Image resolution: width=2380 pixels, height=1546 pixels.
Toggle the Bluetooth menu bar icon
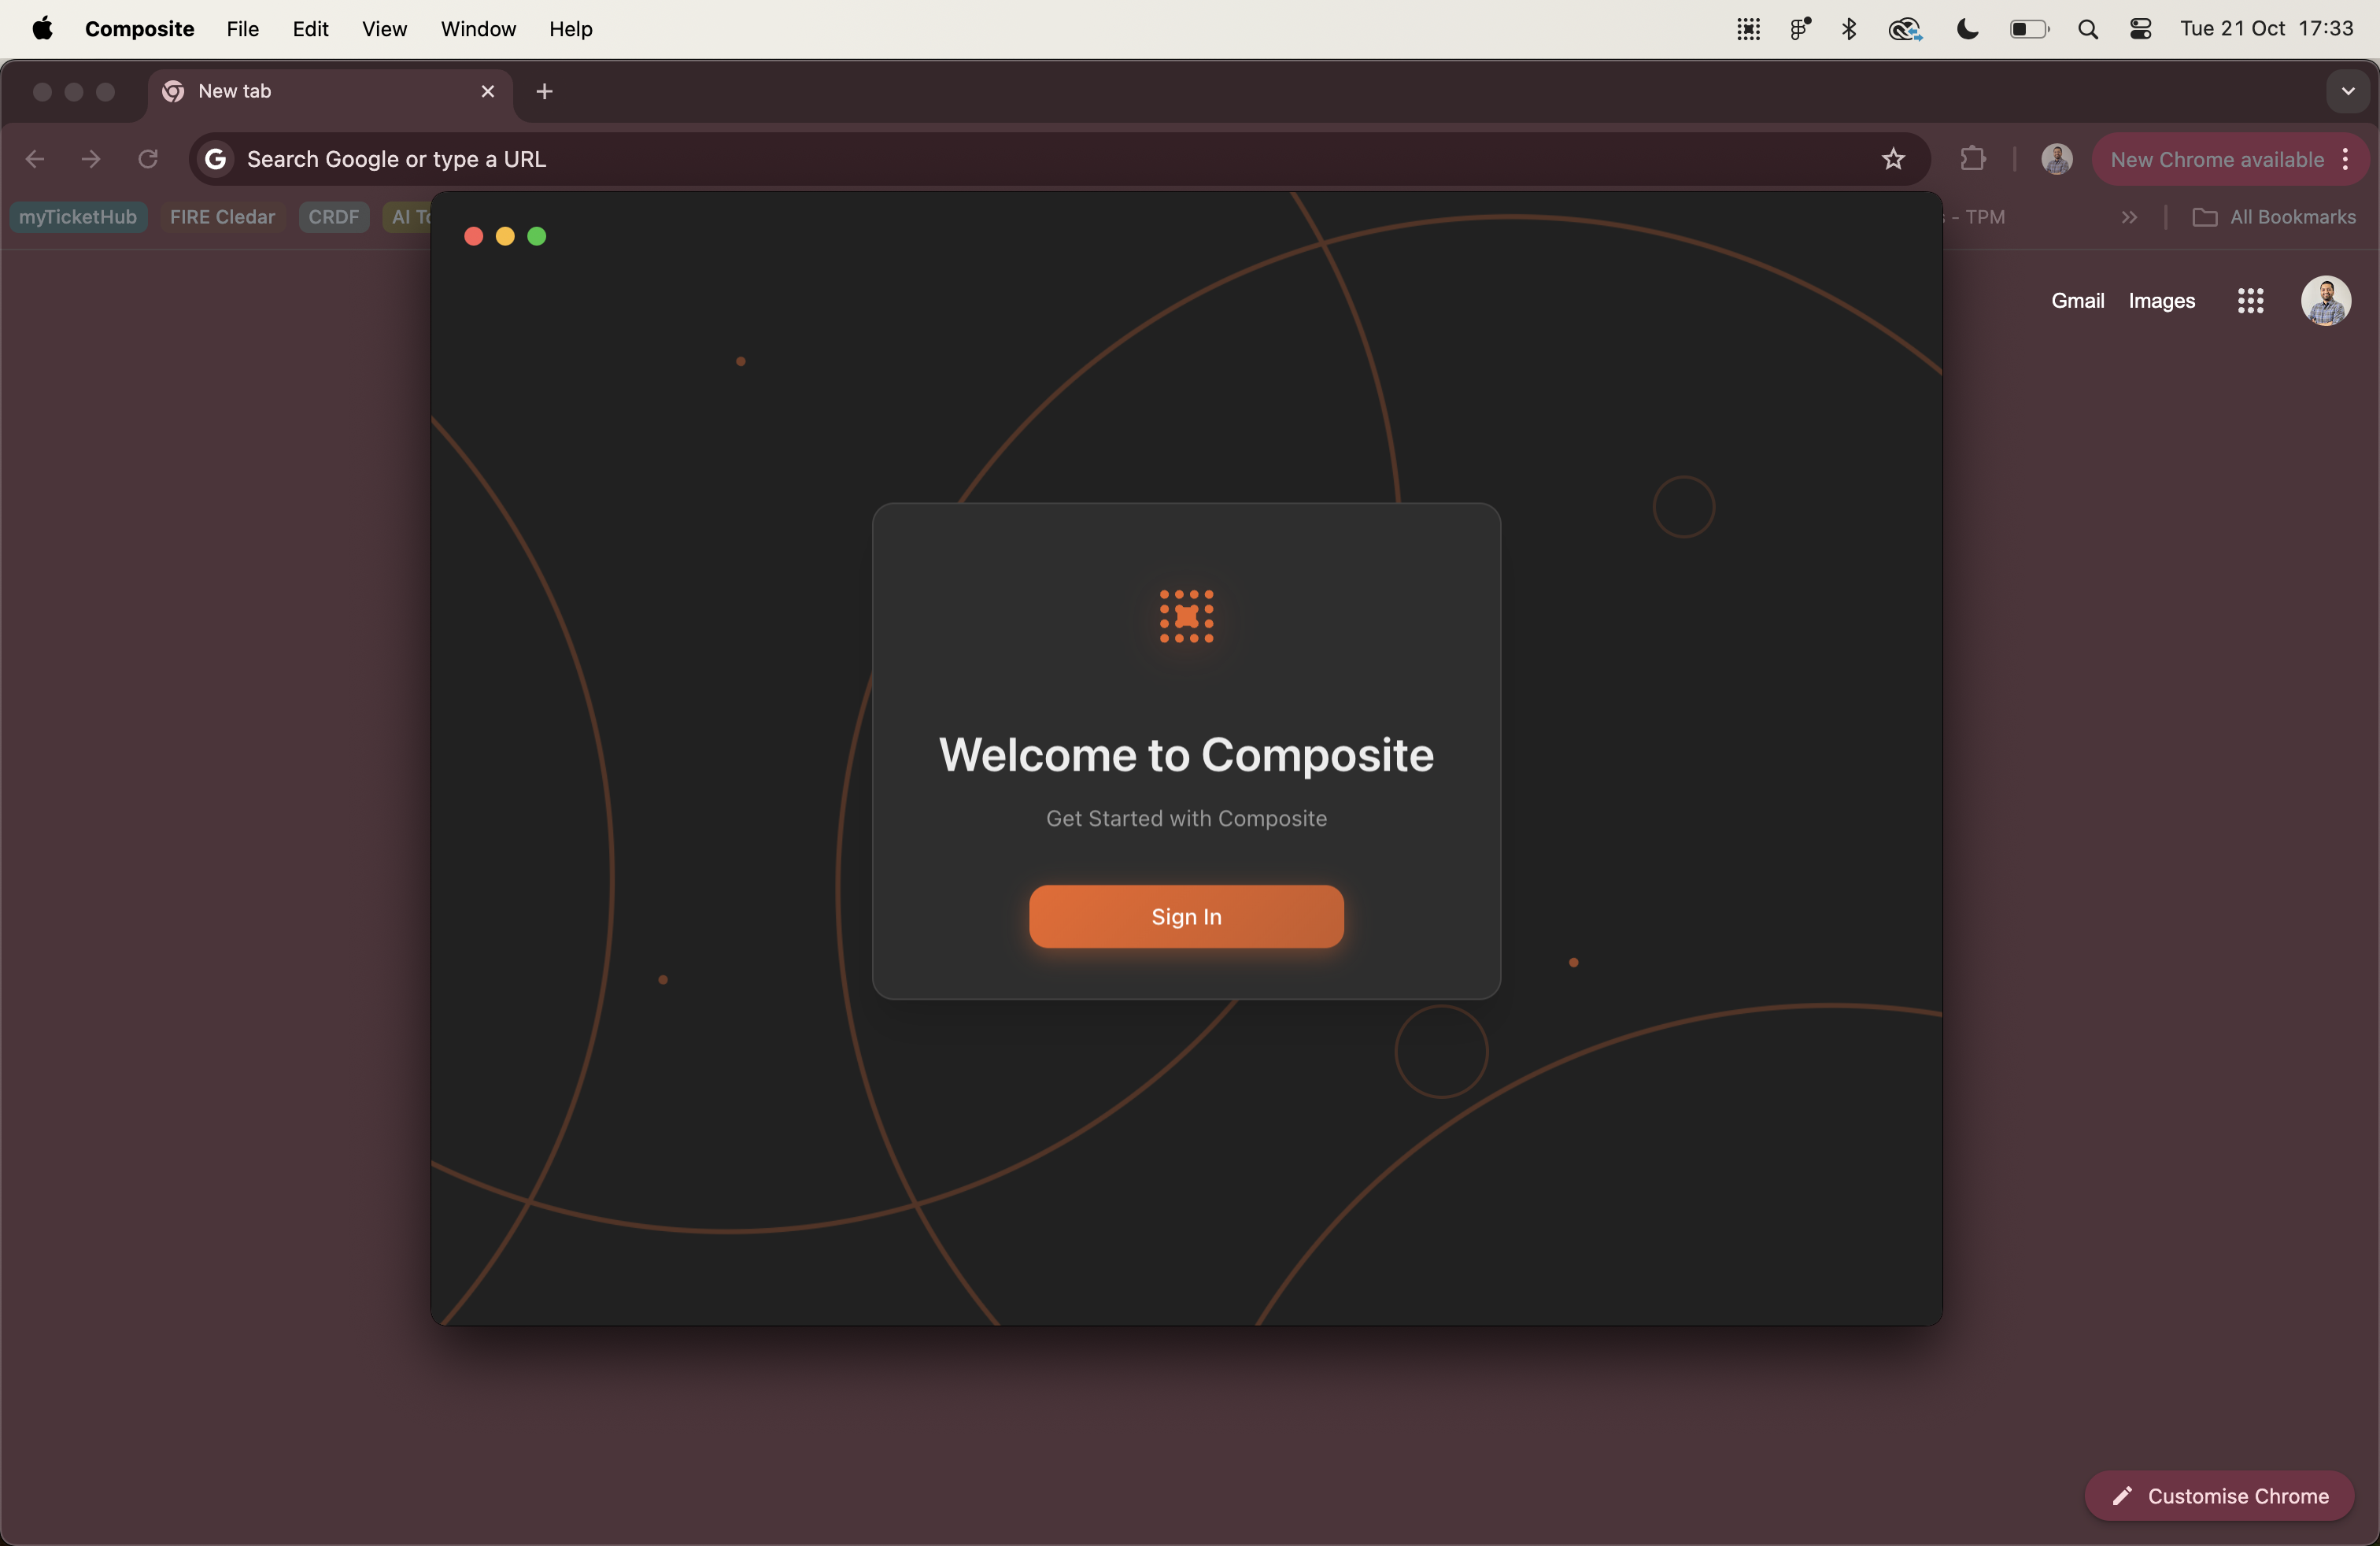(x=1848, y=29)
